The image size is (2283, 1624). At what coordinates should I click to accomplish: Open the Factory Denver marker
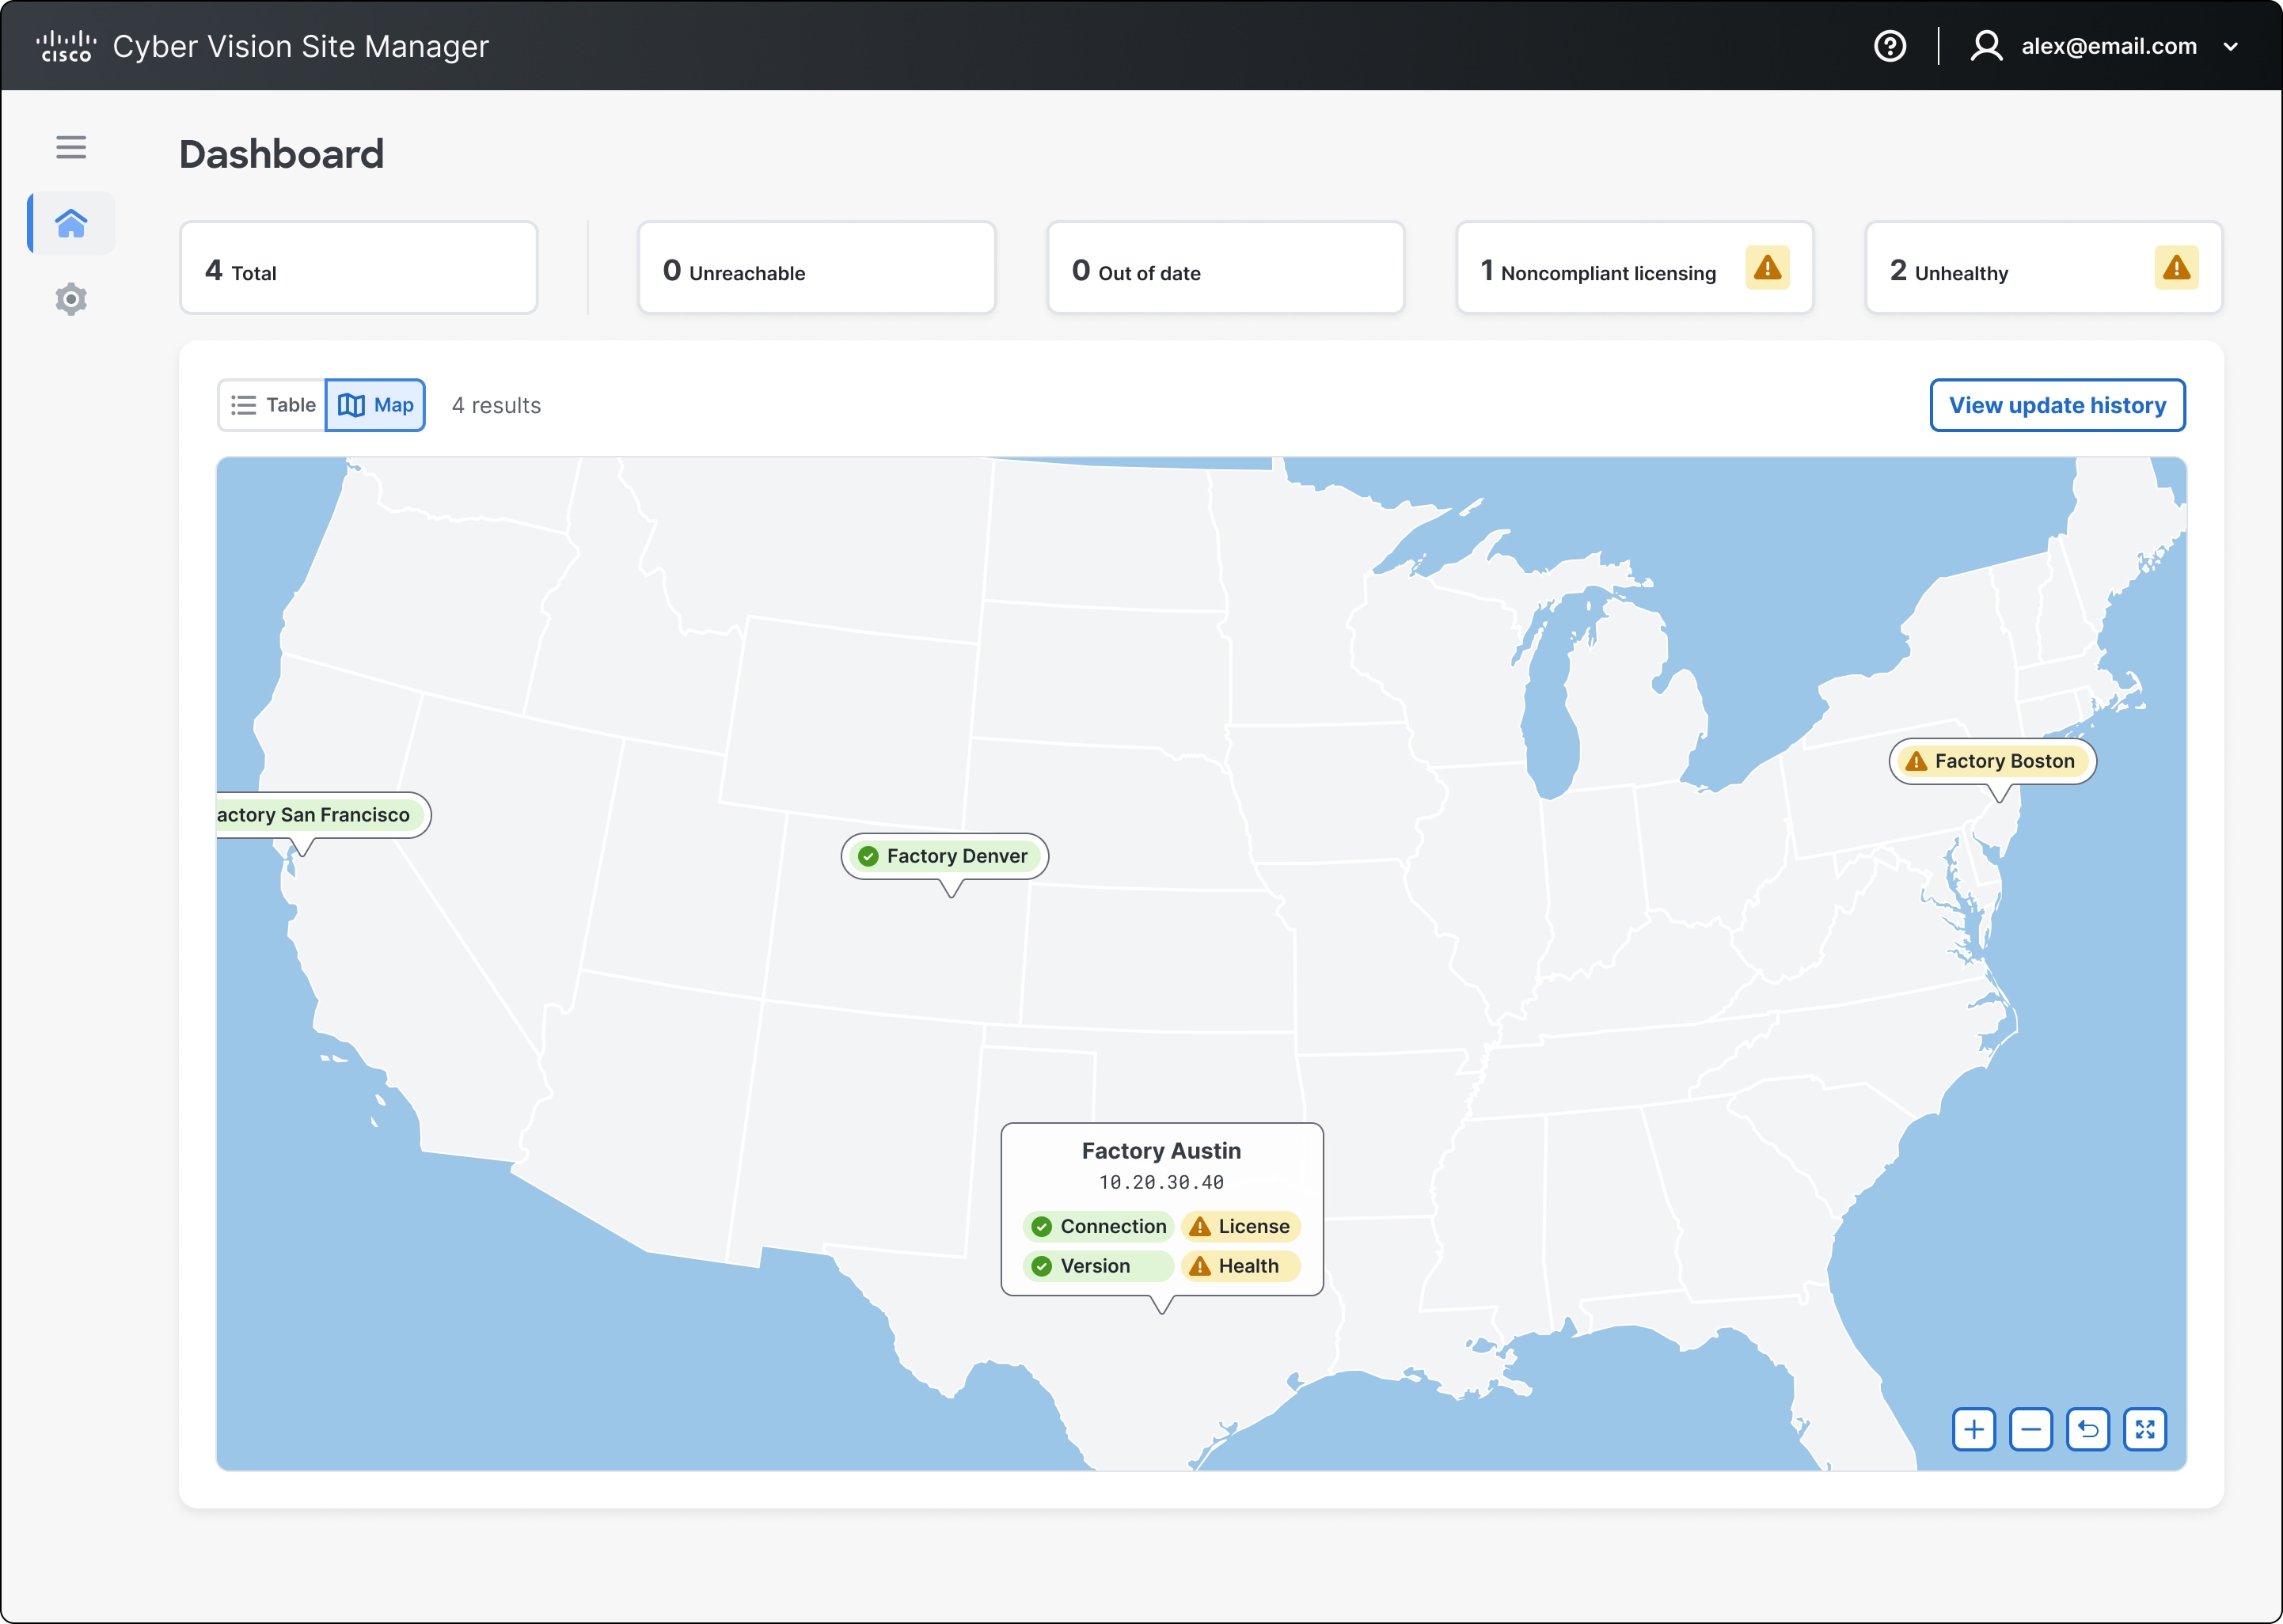(x=944, y=856)
